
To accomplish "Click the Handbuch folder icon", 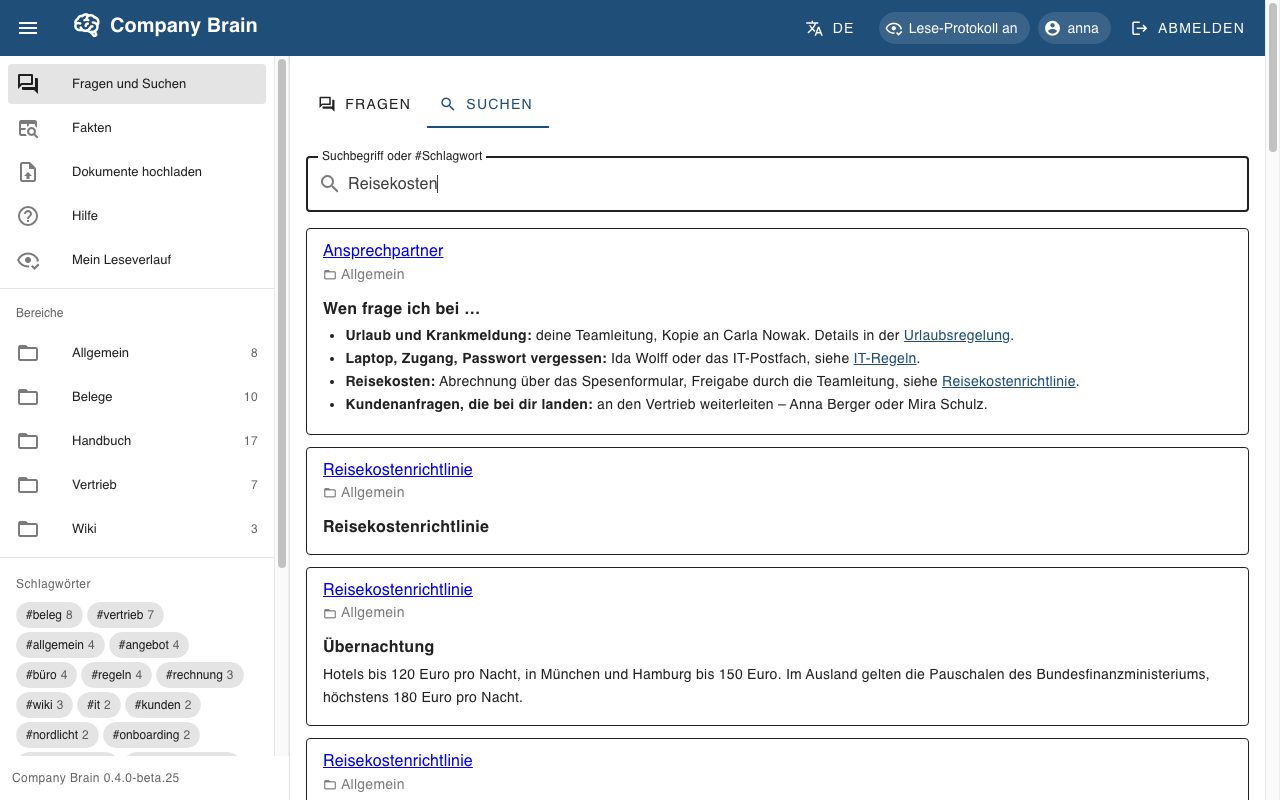I will pyautogui.click(x=28, y=441).
